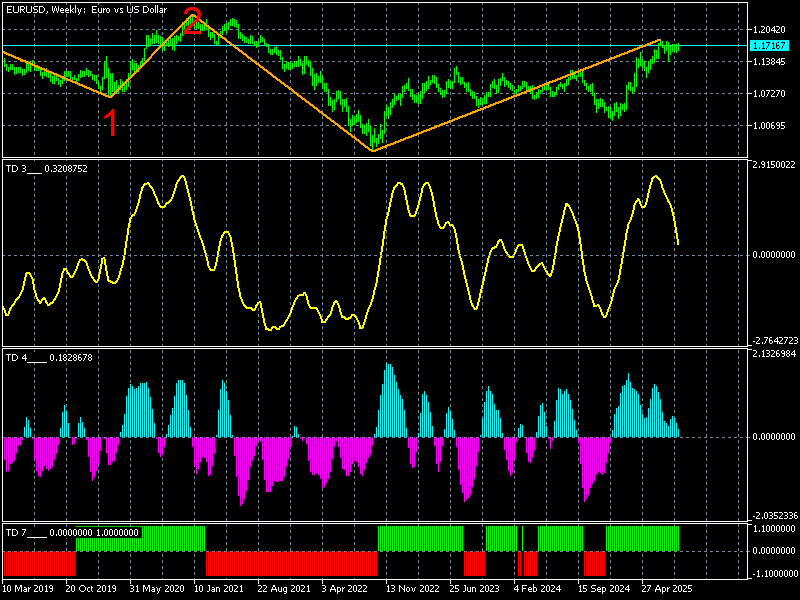Screen dimensions: 800x600
Task: Click the TD 7 scale value 1.1000000
Action: coord(773,529)
